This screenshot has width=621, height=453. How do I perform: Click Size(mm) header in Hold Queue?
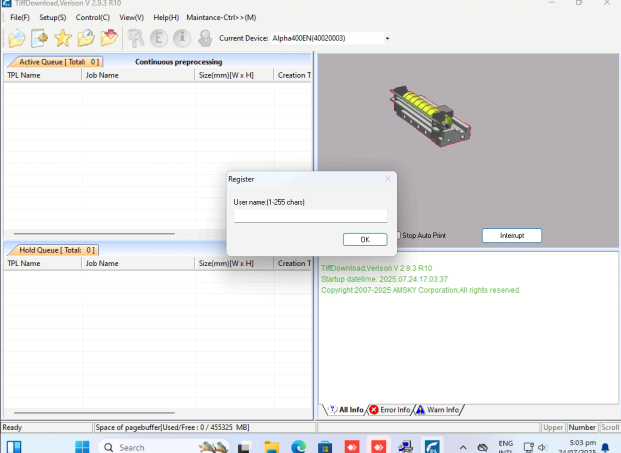pos(234,263)
